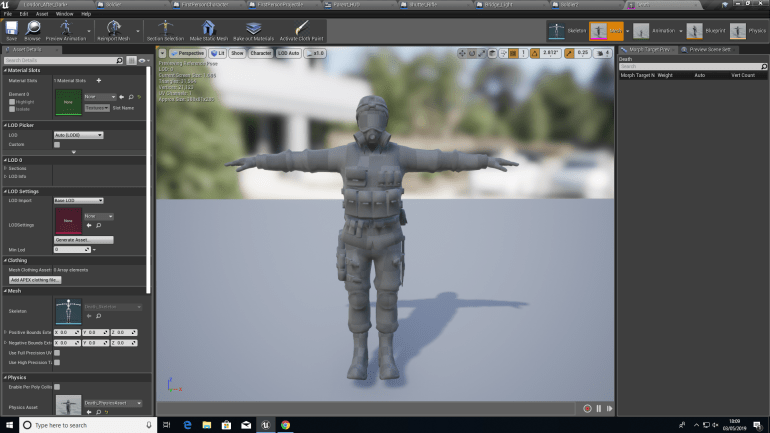Expand LOD 0 Sections row
Screen dimensions: 770x433
[x=5, y=168]
